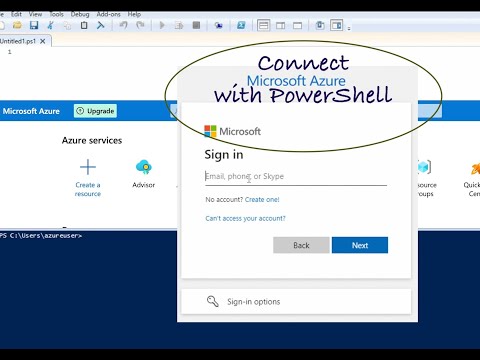Click the Resource groups cube icon
This screenshot has height=360, width=480.
tap(424, 167)
